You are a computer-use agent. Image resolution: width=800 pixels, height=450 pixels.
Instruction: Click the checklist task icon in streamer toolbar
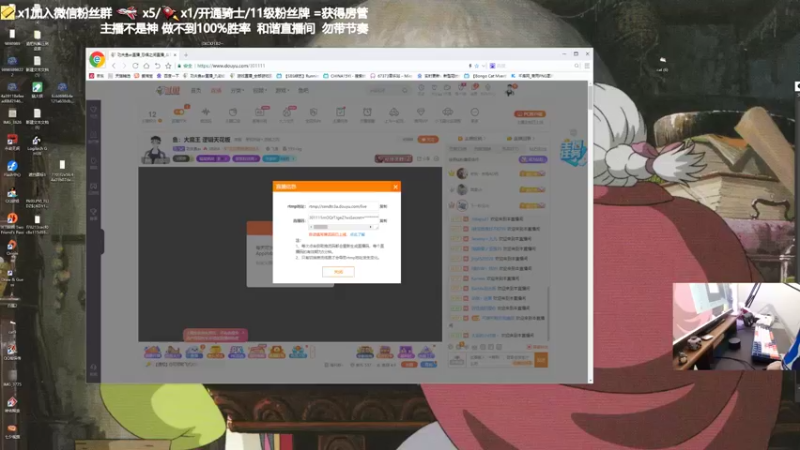pos(340,114)
